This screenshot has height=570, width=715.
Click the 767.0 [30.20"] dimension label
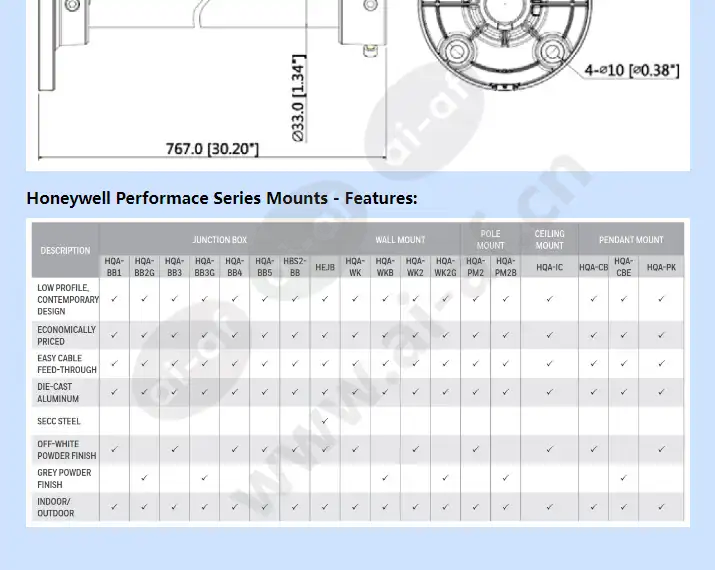click(212, 149)
